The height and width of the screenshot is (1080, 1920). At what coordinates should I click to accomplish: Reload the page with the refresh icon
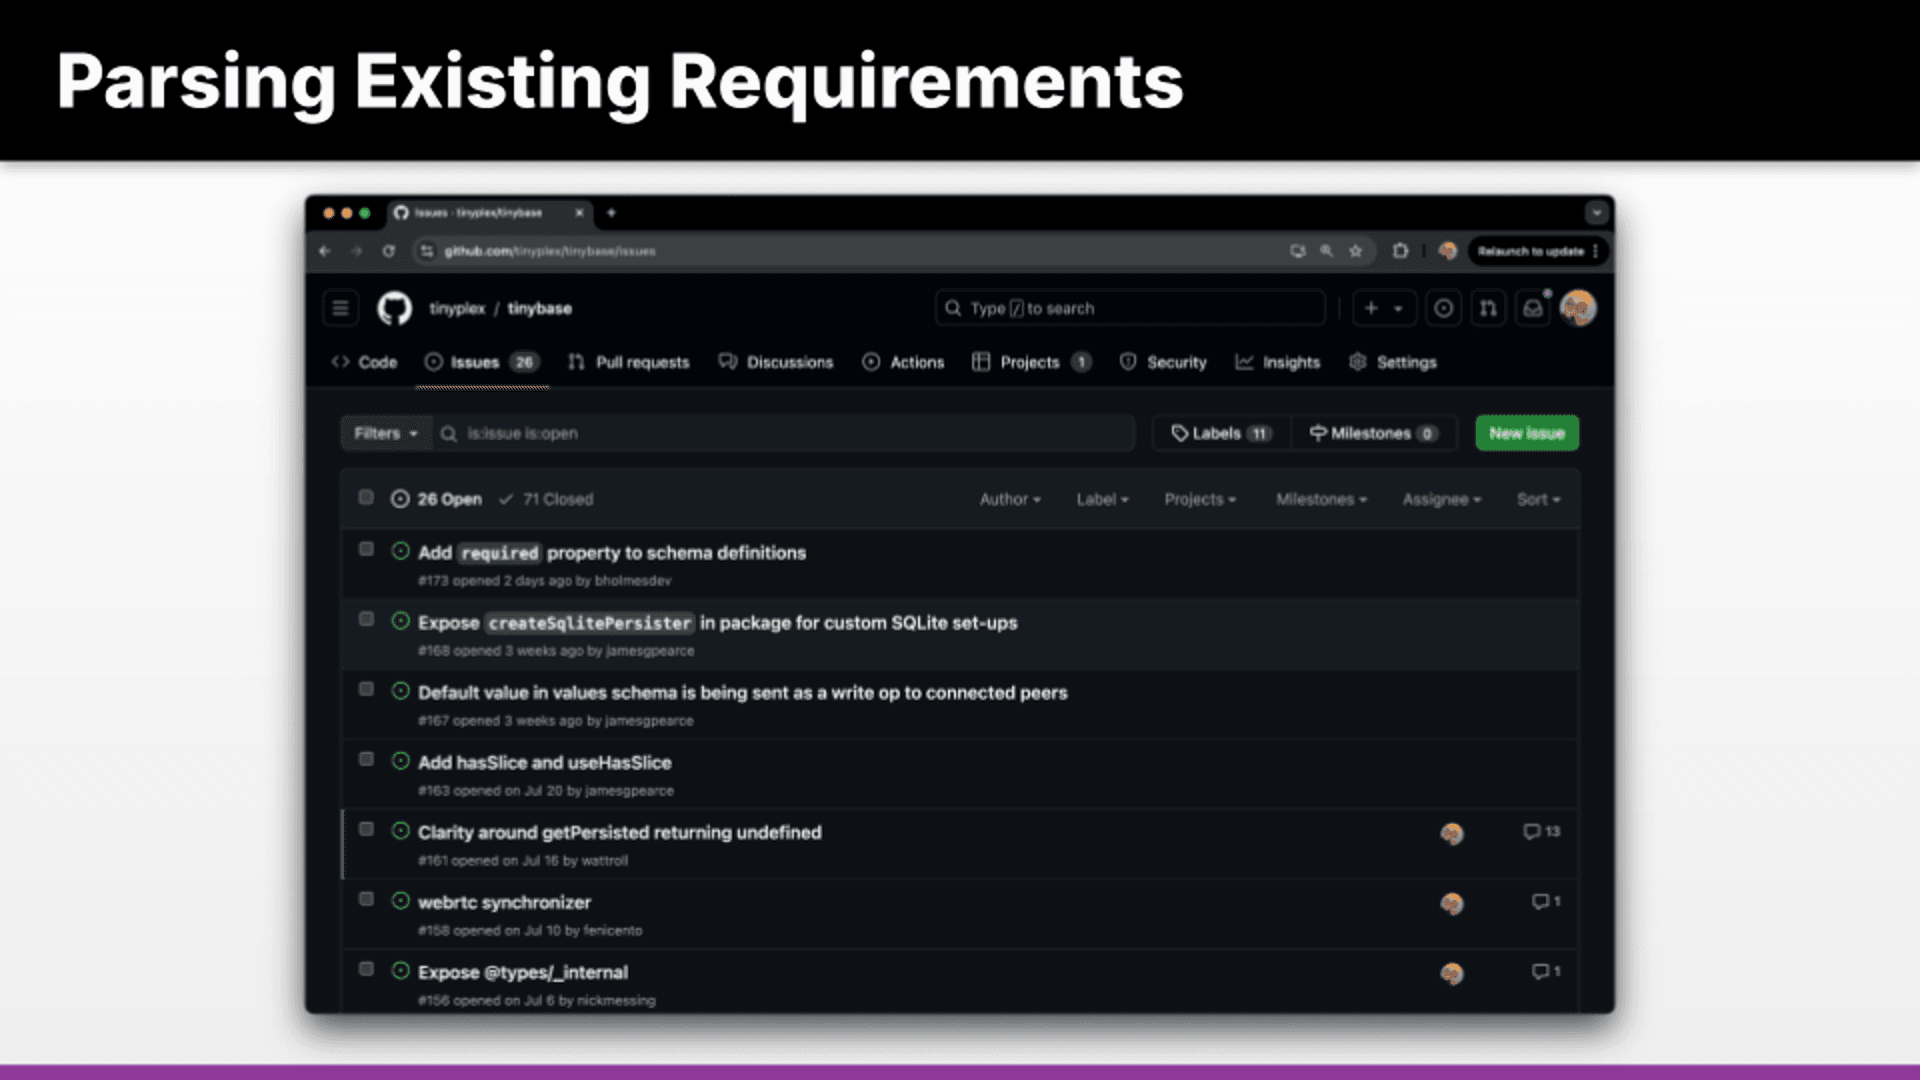tap(389, 251)
